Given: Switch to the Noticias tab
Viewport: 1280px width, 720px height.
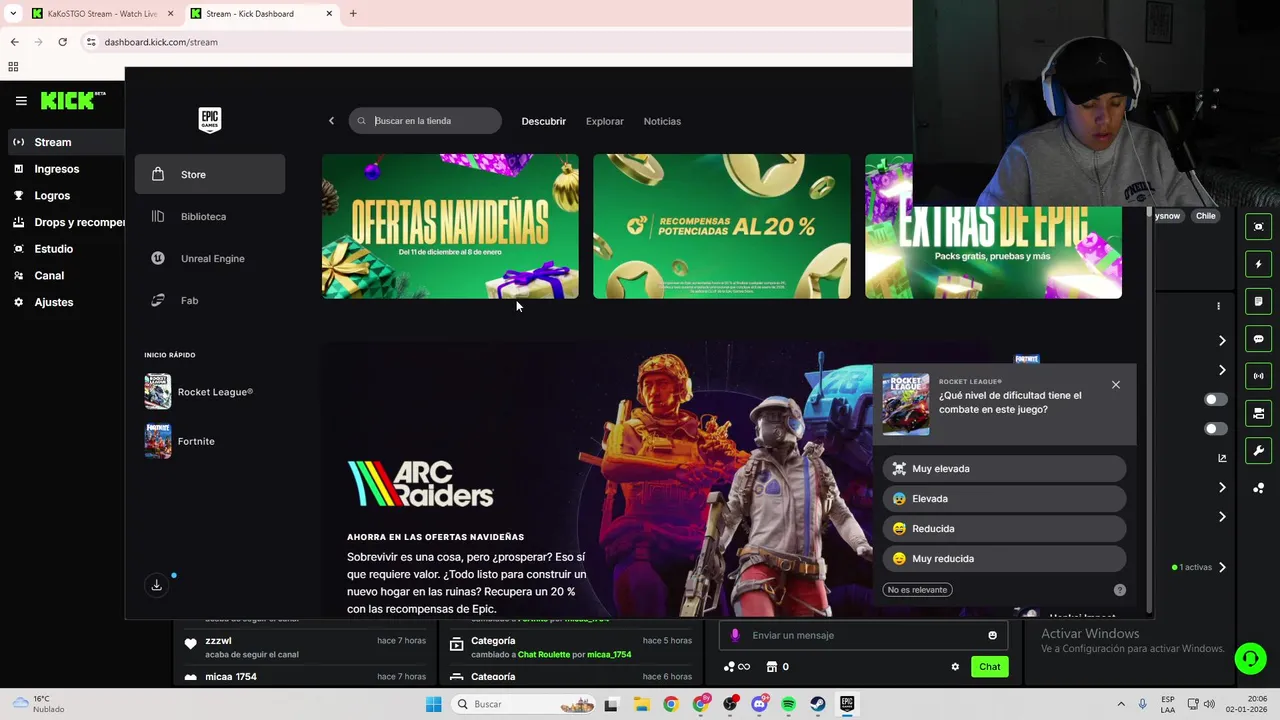Looking at the screenshot, I should pos(662,121).
